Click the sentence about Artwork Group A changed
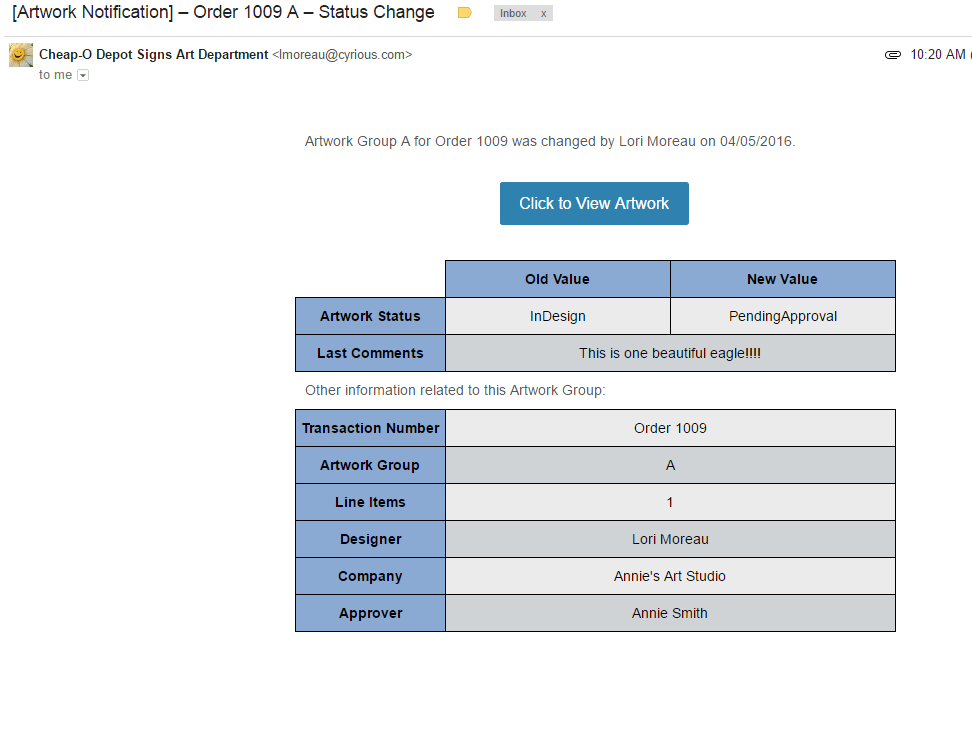This screenshot has height=745, width=972. [550, 141]
